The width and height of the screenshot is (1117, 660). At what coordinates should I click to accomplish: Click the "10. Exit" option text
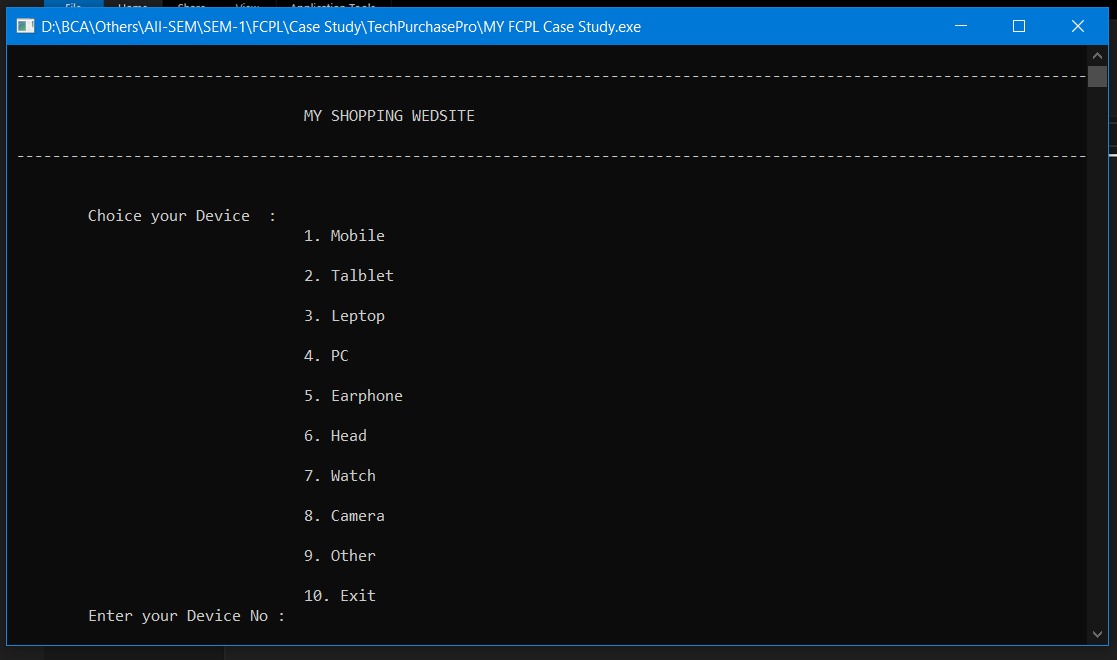pos(340,596)
